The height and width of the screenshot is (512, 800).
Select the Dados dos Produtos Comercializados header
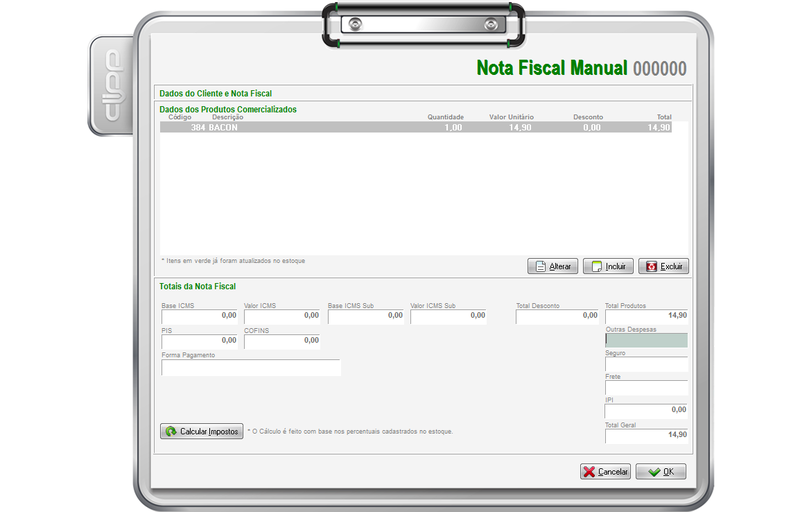[x=228, y=109]
